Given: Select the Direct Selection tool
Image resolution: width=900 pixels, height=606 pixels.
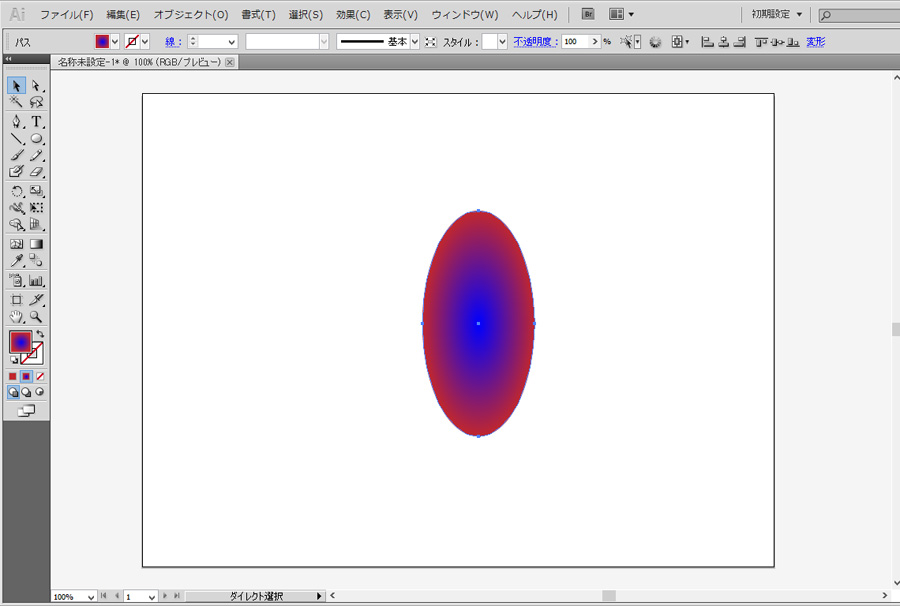Looking at the screenshot, I should pyautogui.click(x=36, y=86).
